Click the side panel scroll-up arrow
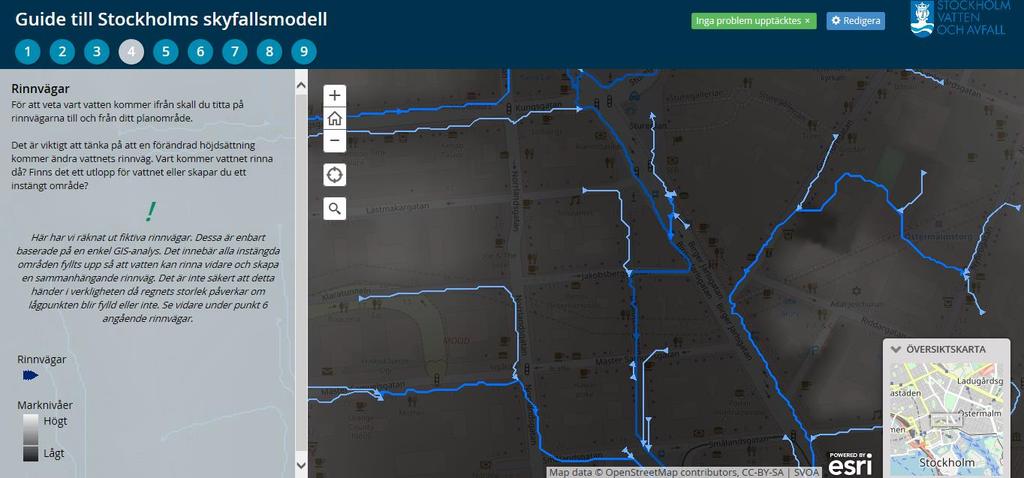Viewport: 1024px width, 478px height. coord(301,85)
